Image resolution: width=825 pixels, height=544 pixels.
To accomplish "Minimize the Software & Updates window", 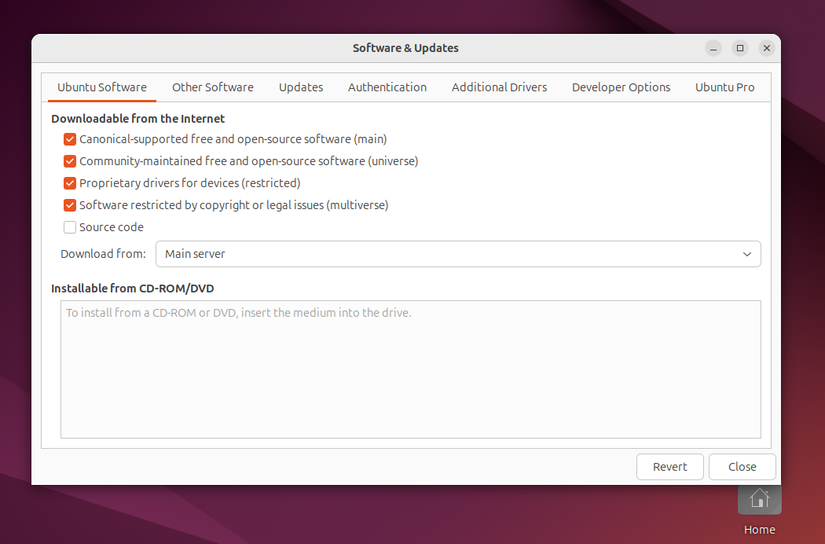I will tap(713, 48).
